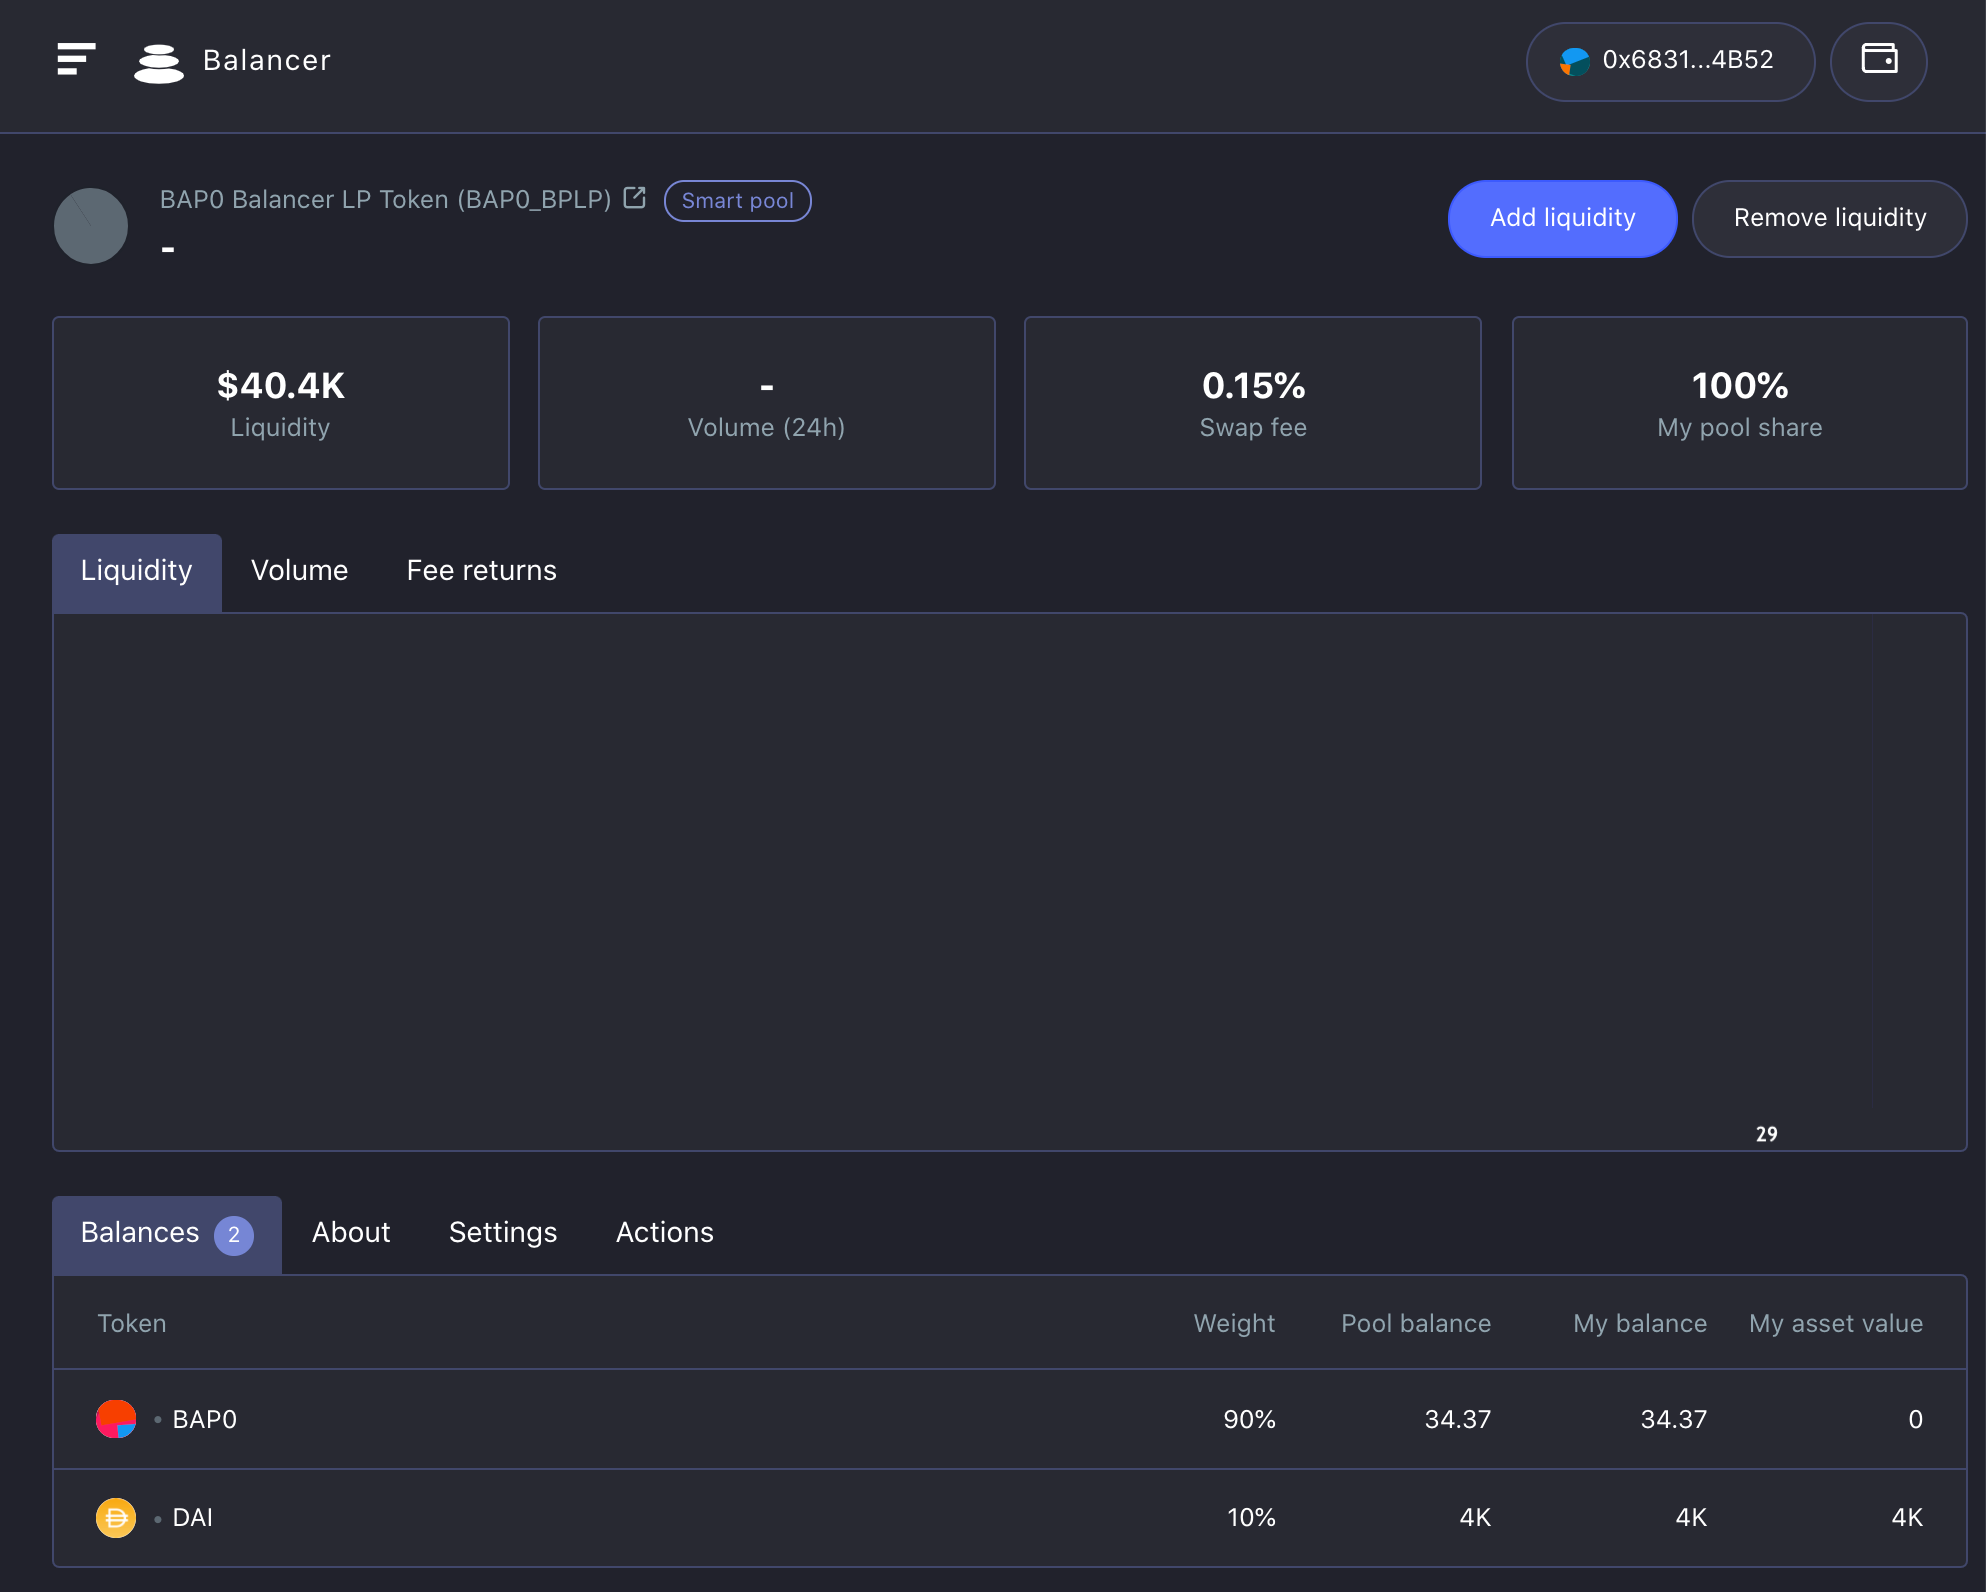Screen dimensions: 1986x1592
Task: Open the Actions tab
Action: pos(665,1233)
